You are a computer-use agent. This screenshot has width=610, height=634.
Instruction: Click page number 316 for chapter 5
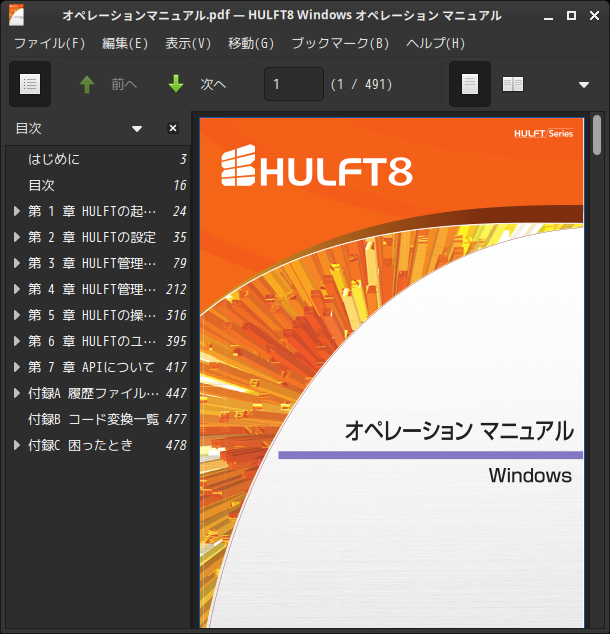[x=176, y=315]
